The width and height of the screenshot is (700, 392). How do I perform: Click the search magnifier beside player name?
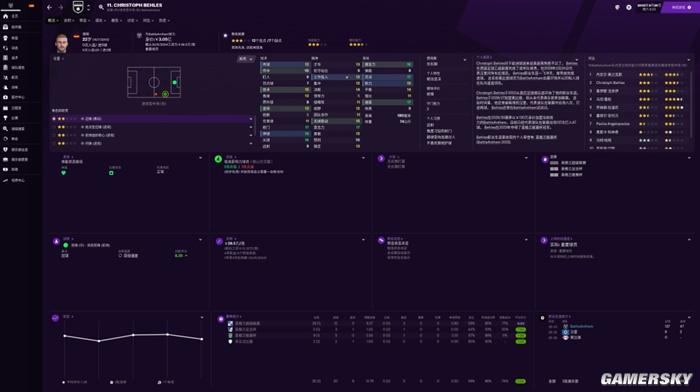click(x=101, y=7)
